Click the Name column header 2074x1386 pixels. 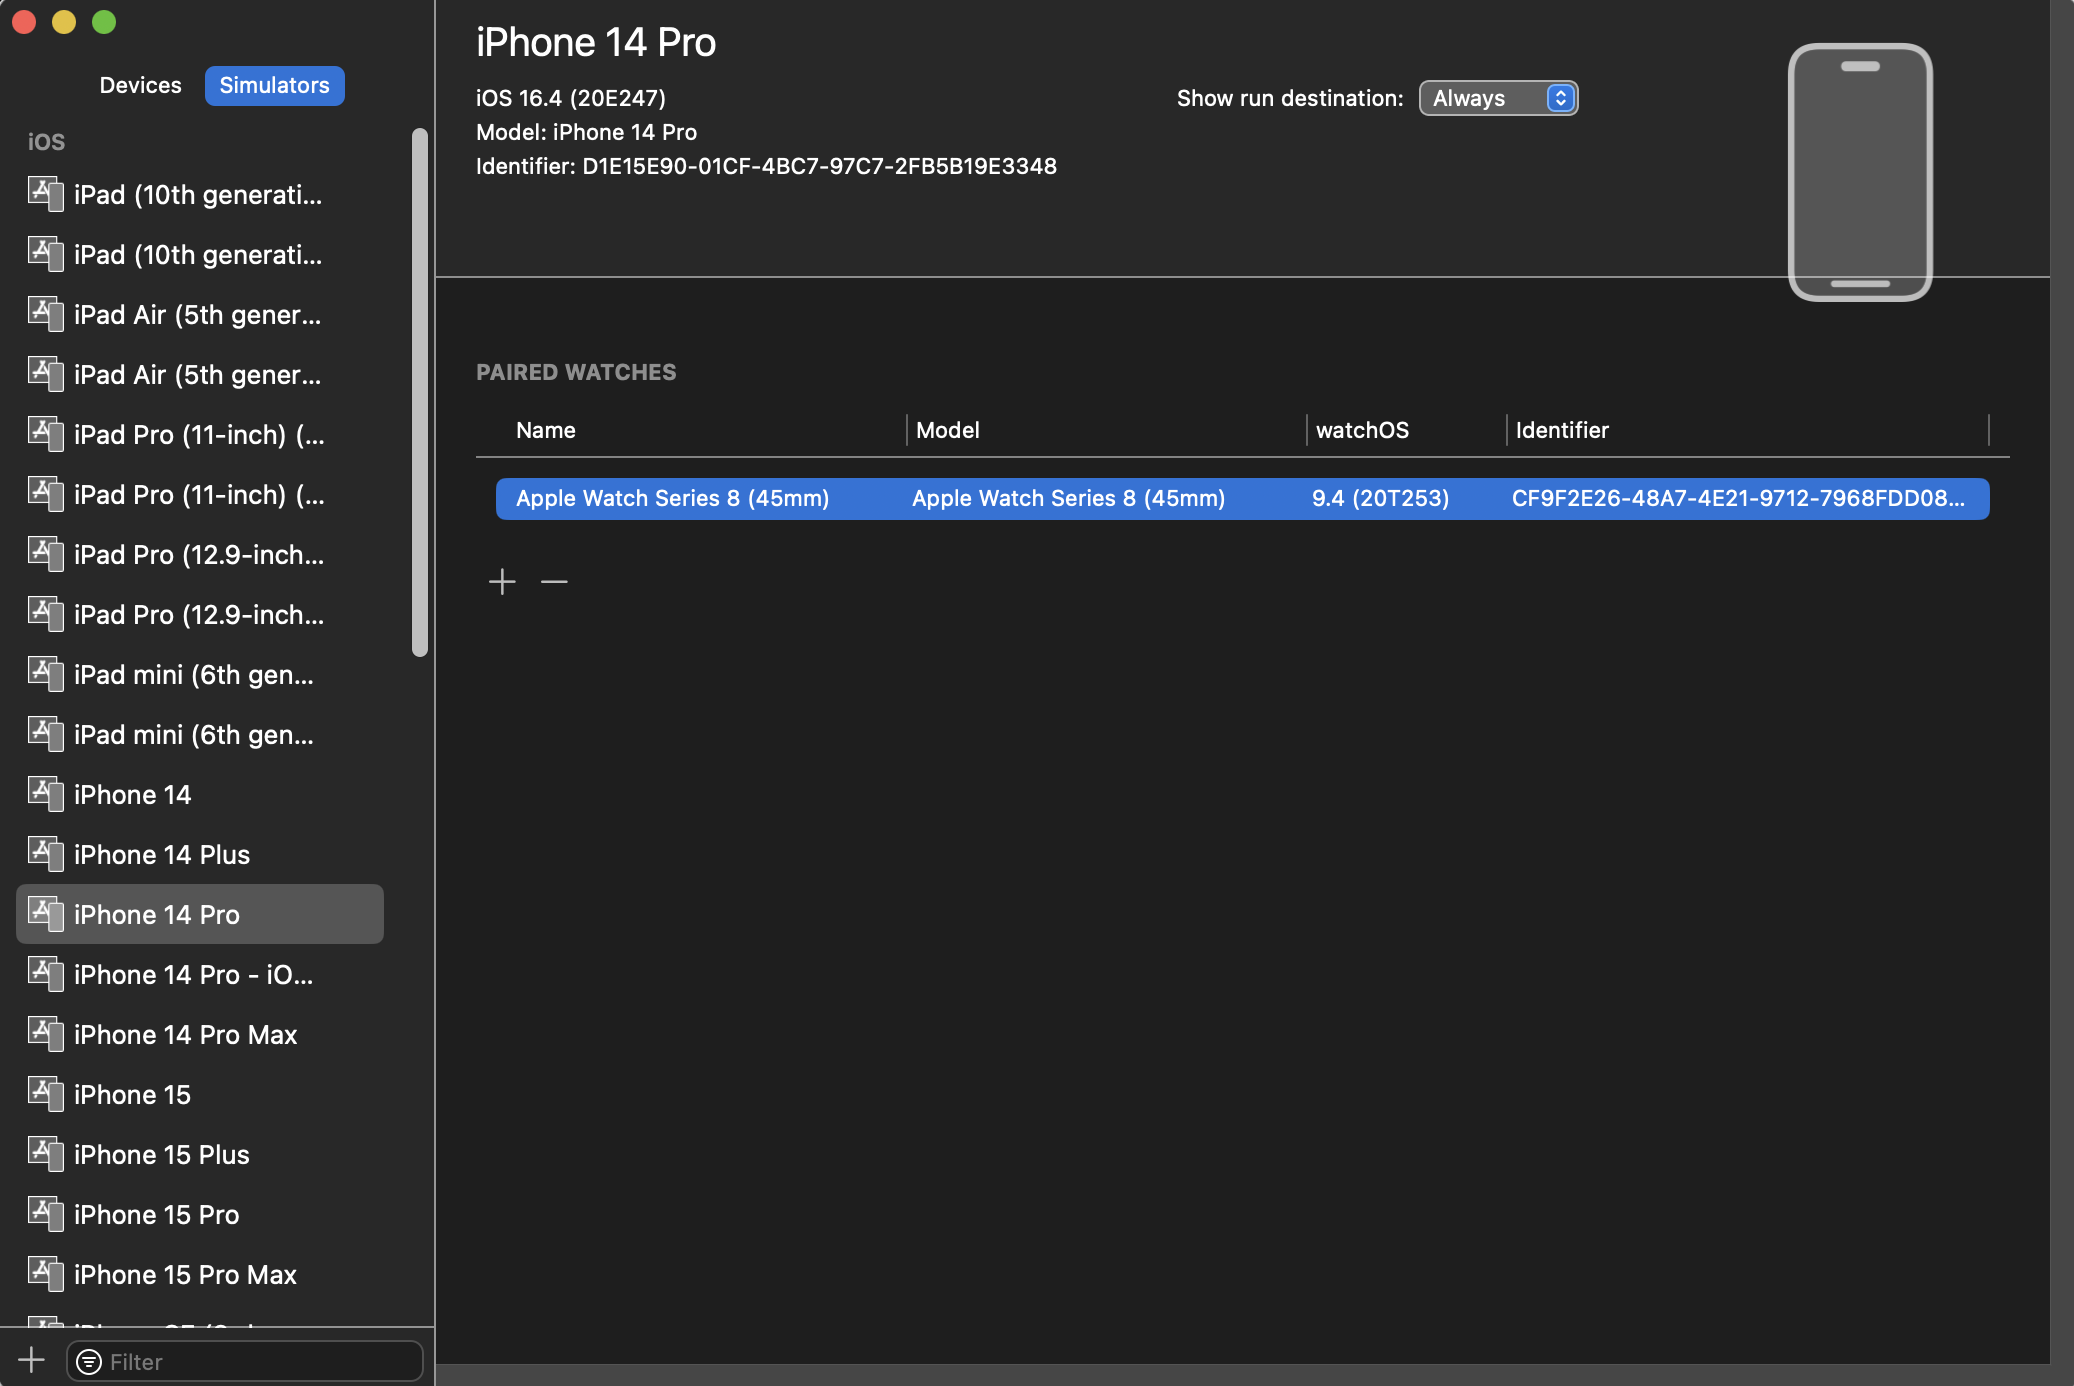(x=546, y=430)
